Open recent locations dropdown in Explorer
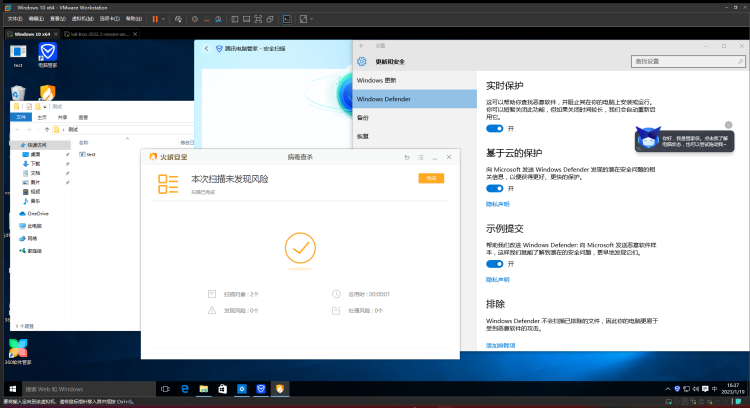 (x=38, y=130)
